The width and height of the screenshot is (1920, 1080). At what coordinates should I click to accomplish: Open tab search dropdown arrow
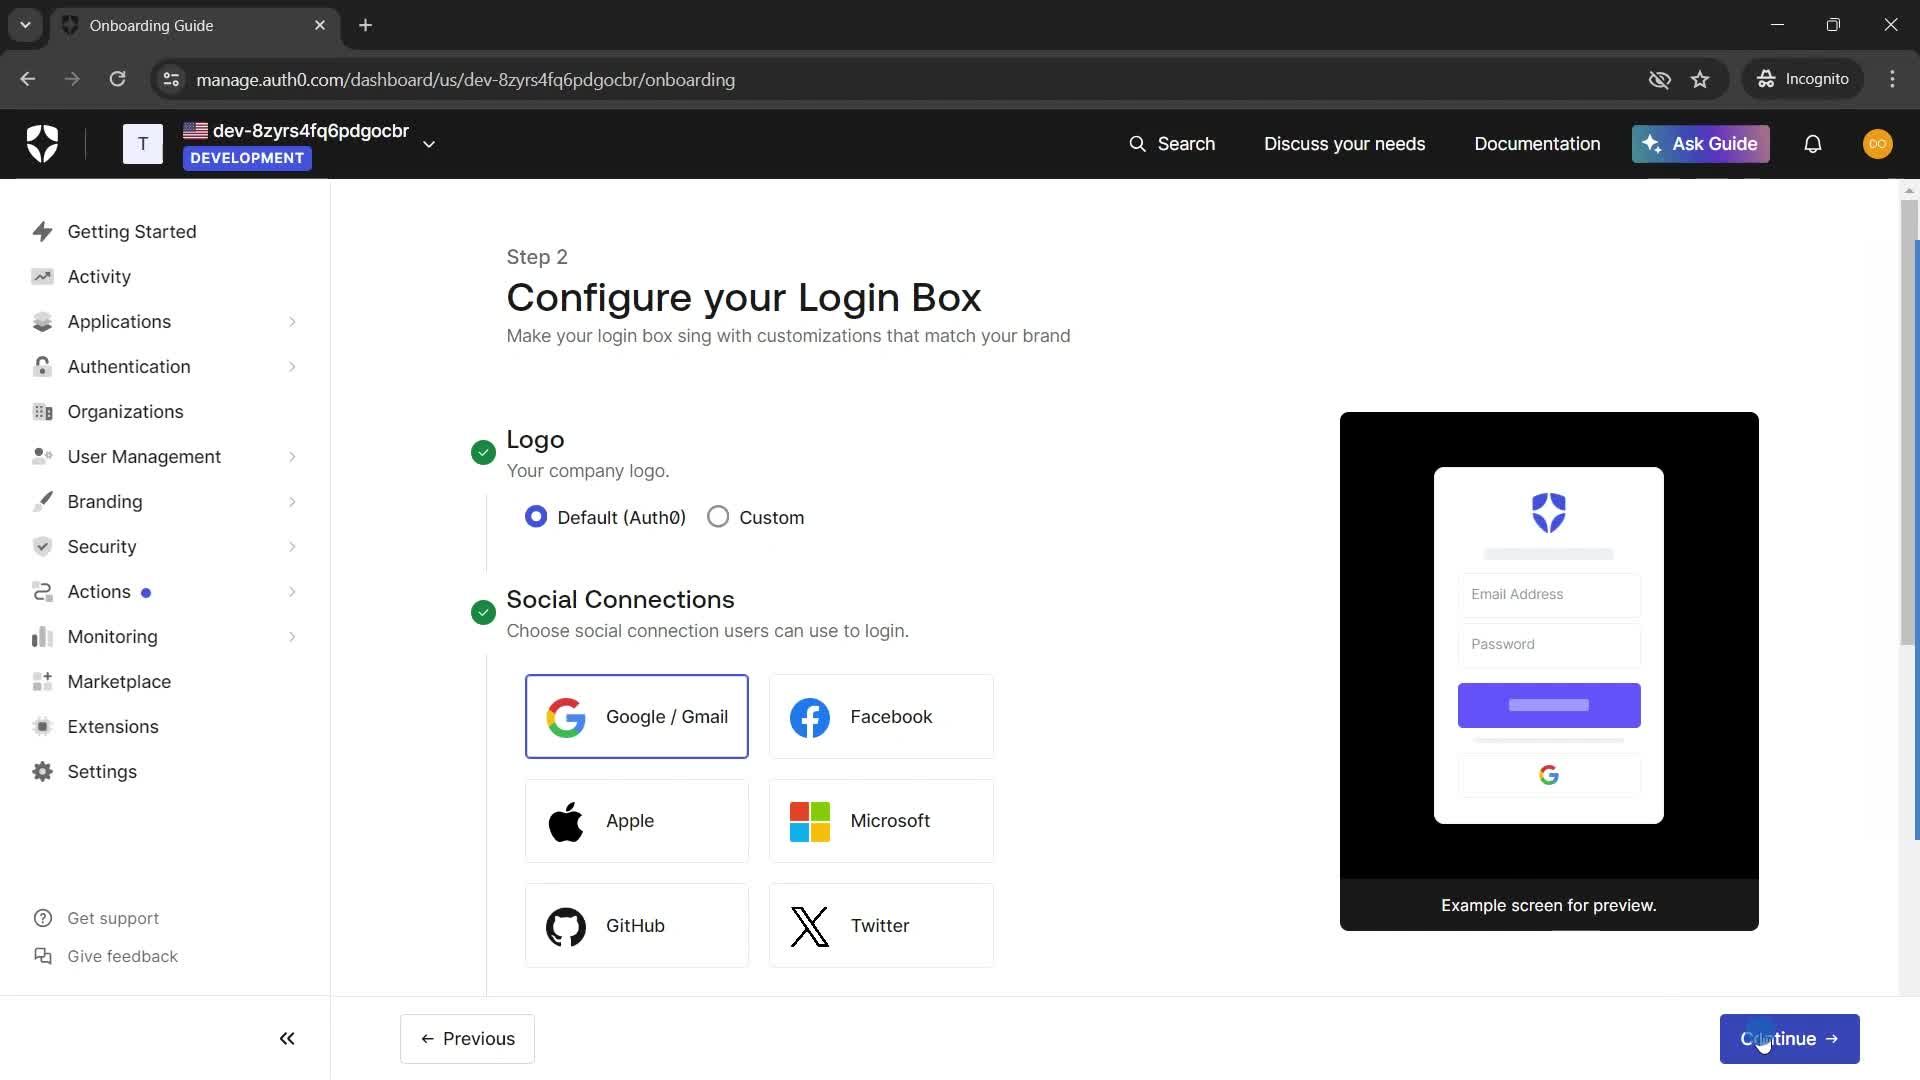tap(25, 25)
